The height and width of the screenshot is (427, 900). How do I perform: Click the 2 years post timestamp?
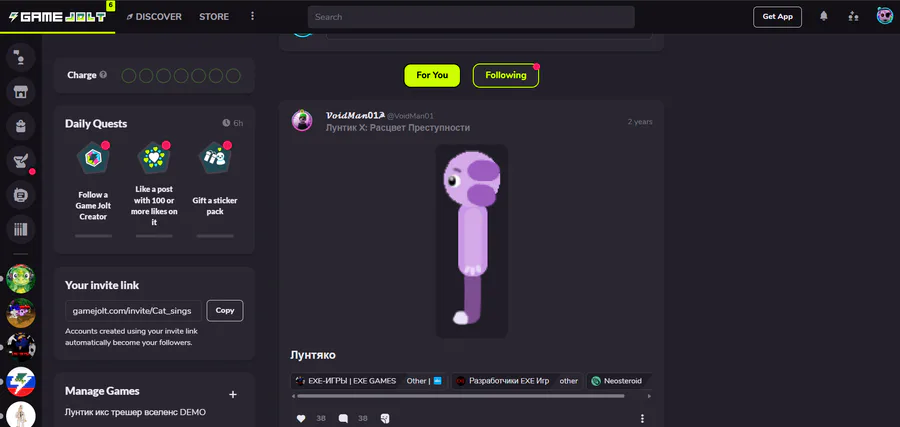tap(639, 122)
